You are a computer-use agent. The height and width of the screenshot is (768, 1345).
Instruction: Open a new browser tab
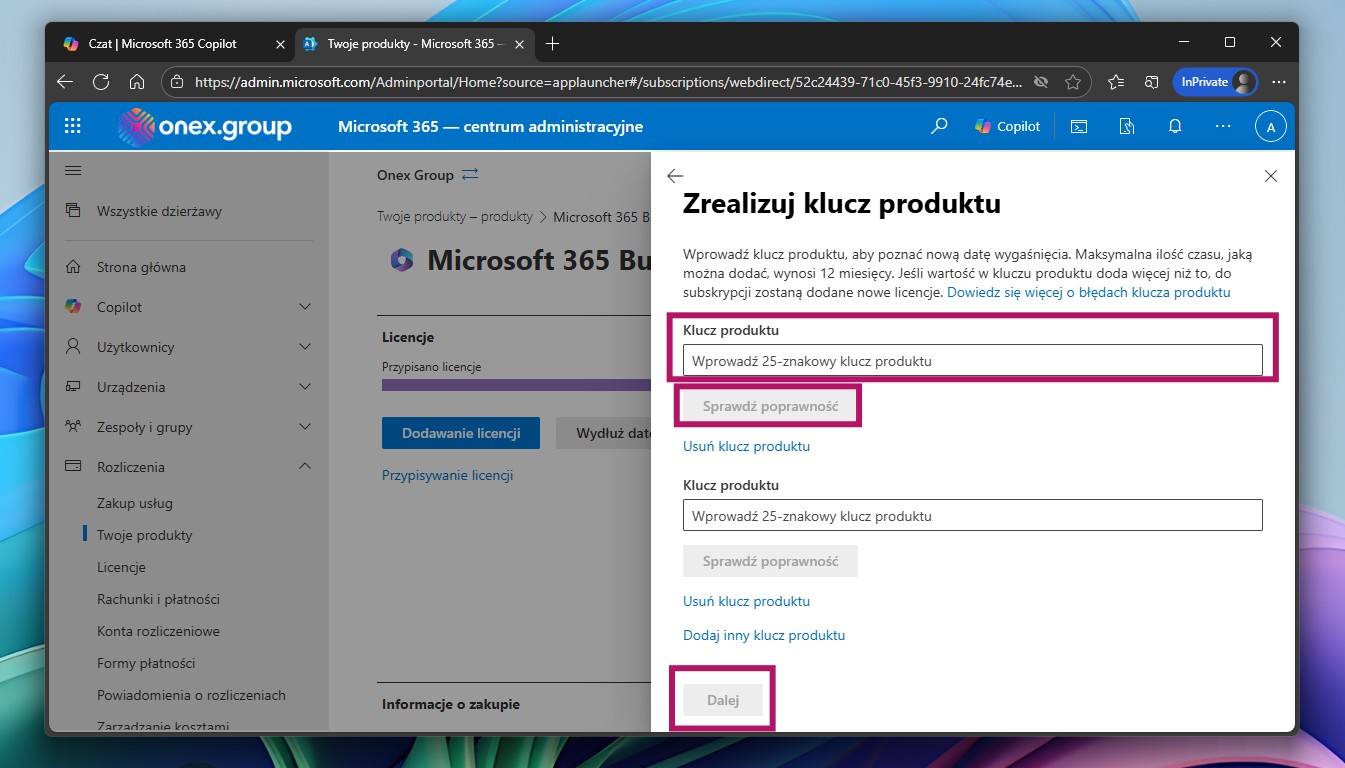point(552,43)
